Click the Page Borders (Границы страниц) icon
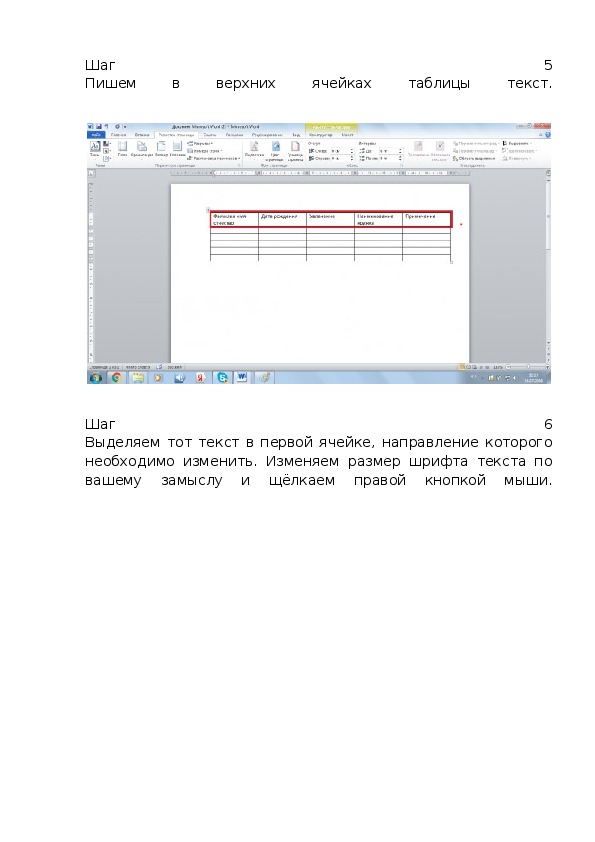595x842 pixels. pos(295,151)
